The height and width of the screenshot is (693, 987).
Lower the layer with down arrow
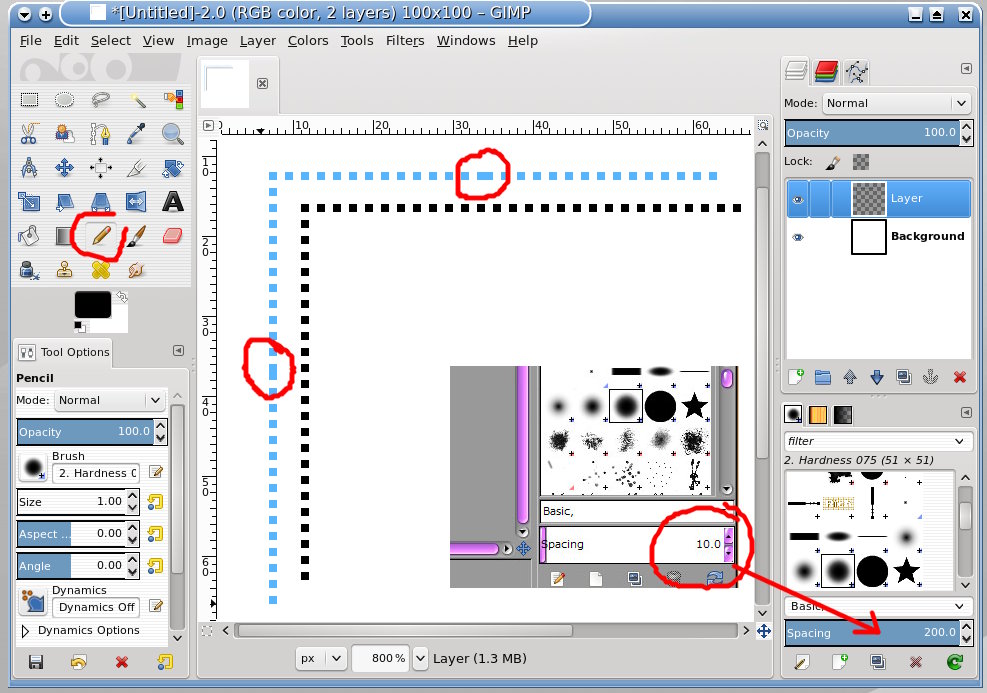point(877,377)
